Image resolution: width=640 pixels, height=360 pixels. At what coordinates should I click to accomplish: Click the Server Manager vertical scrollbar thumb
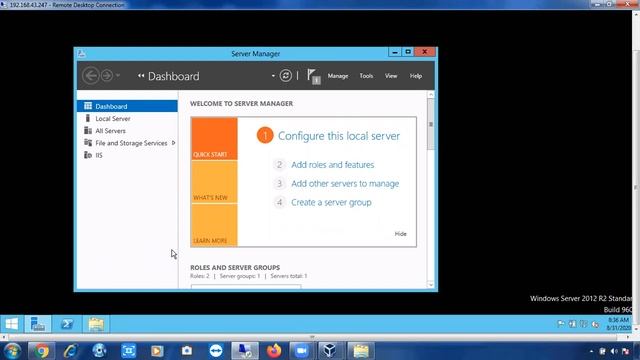click(431, 124)
